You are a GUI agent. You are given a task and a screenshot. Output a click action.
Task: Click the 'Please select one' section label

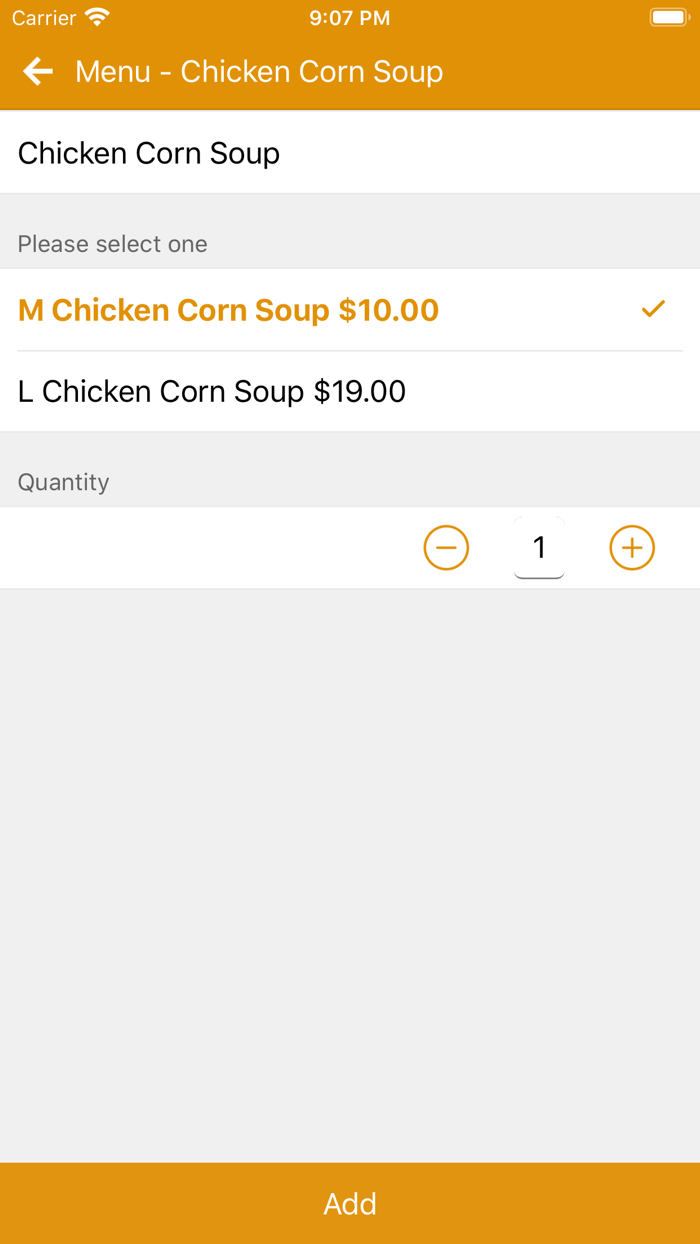tap(113, 244)
